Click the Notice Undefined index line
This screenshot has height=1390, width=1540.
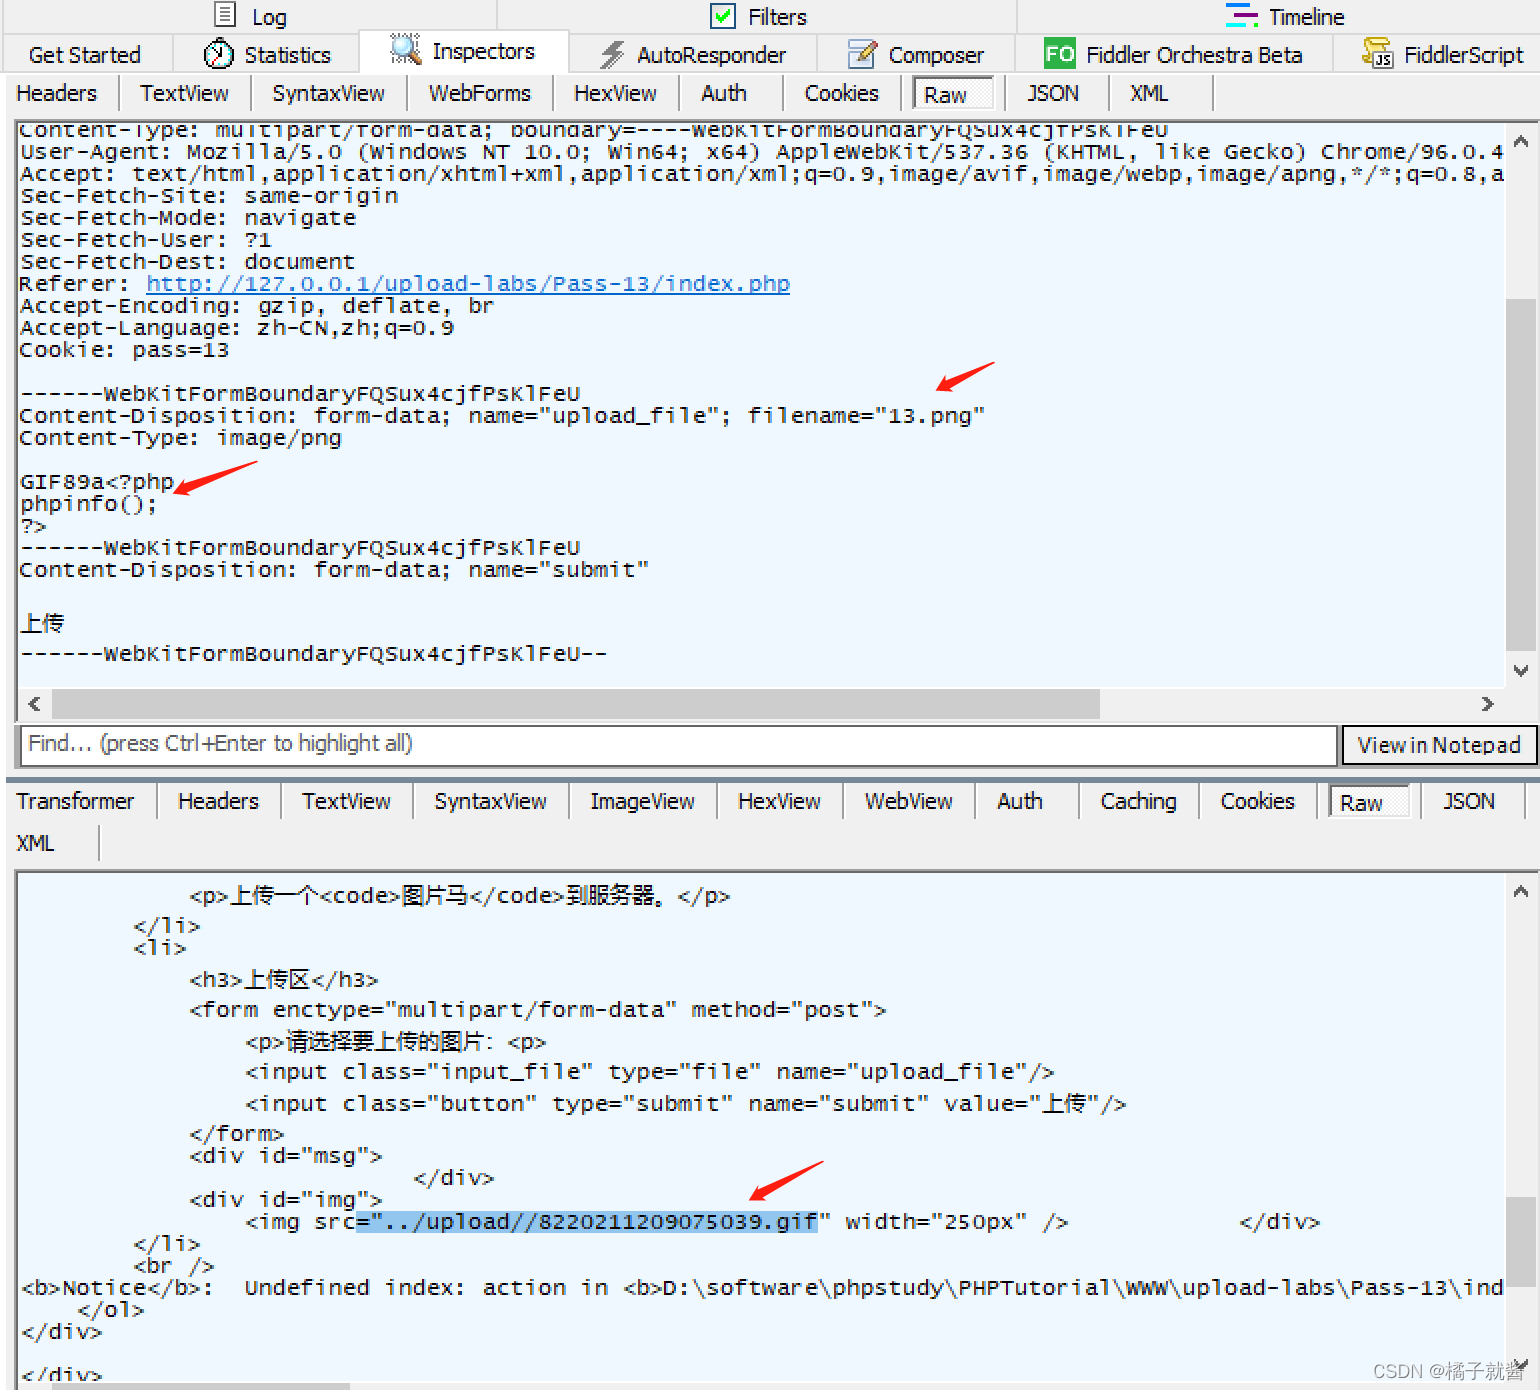762,1288
